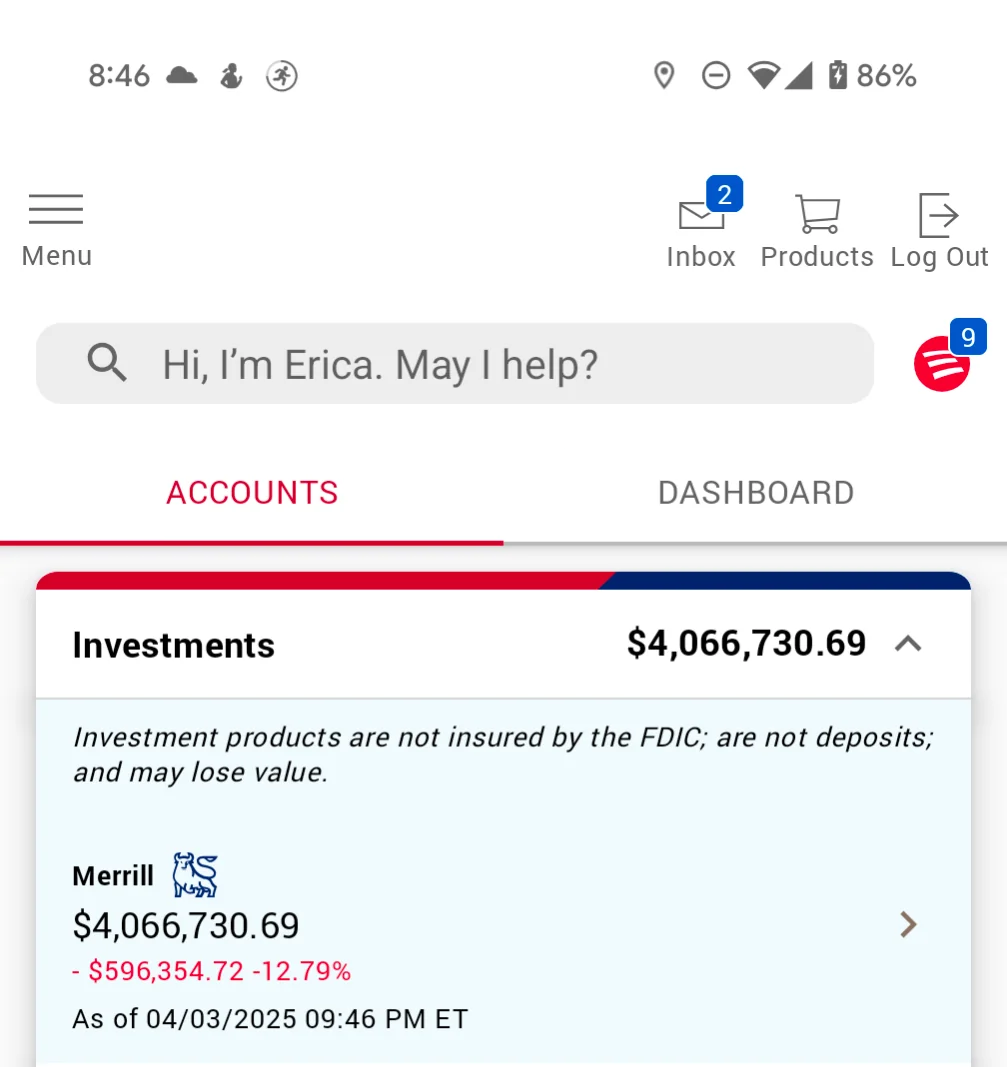
Task: Tap the do-not-disturb status bar icon
Action: (x=716, y=76)
